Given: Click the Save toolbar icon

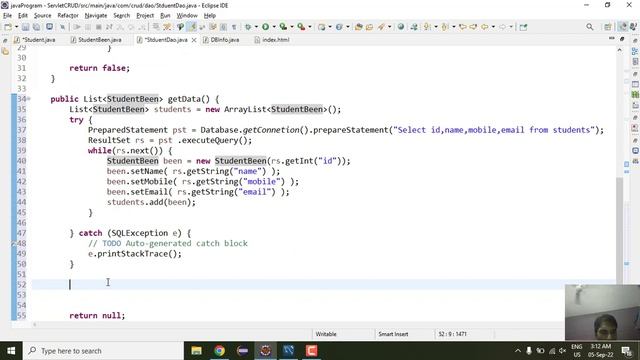Looking at the screenshot, I should (x=25, y=27).
